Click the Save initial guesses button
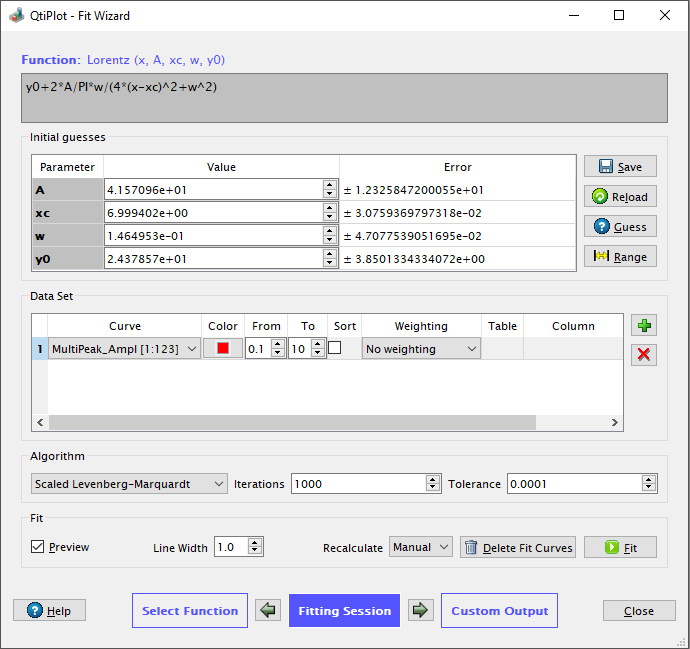Screen dimensions: 690x649 click(620, 167)
